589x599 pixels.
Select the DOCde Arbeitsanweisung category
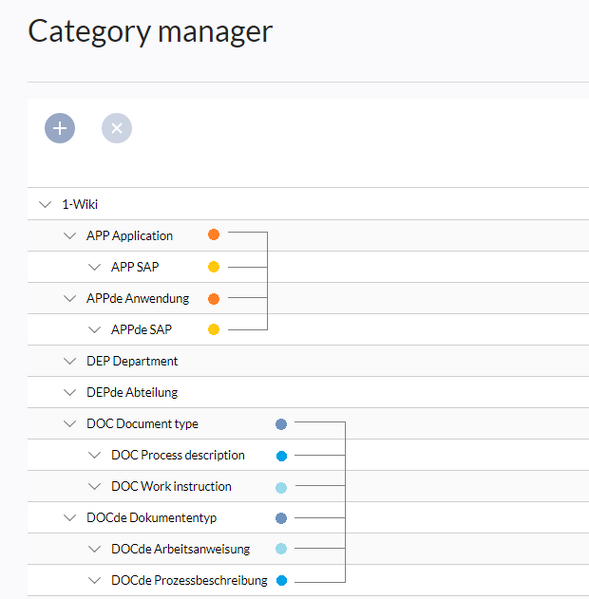coord(180,549)
